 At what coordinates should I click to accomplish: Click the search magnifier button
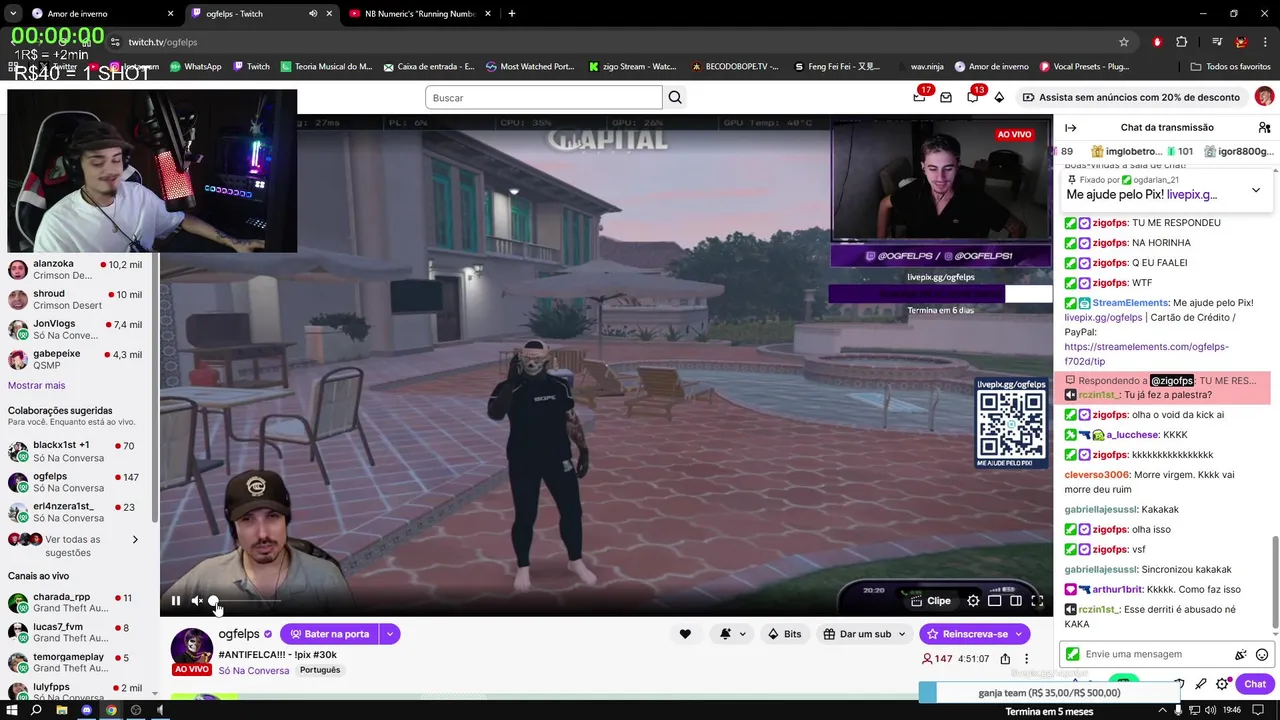click(x=675, y=97)
